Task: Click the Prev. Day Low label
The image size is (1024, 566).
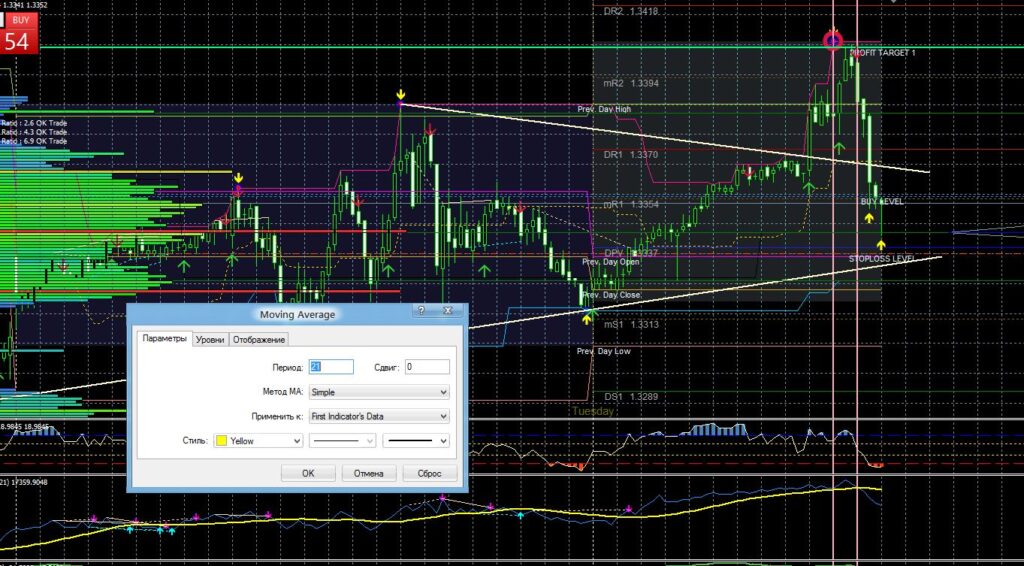Action: 603,351
